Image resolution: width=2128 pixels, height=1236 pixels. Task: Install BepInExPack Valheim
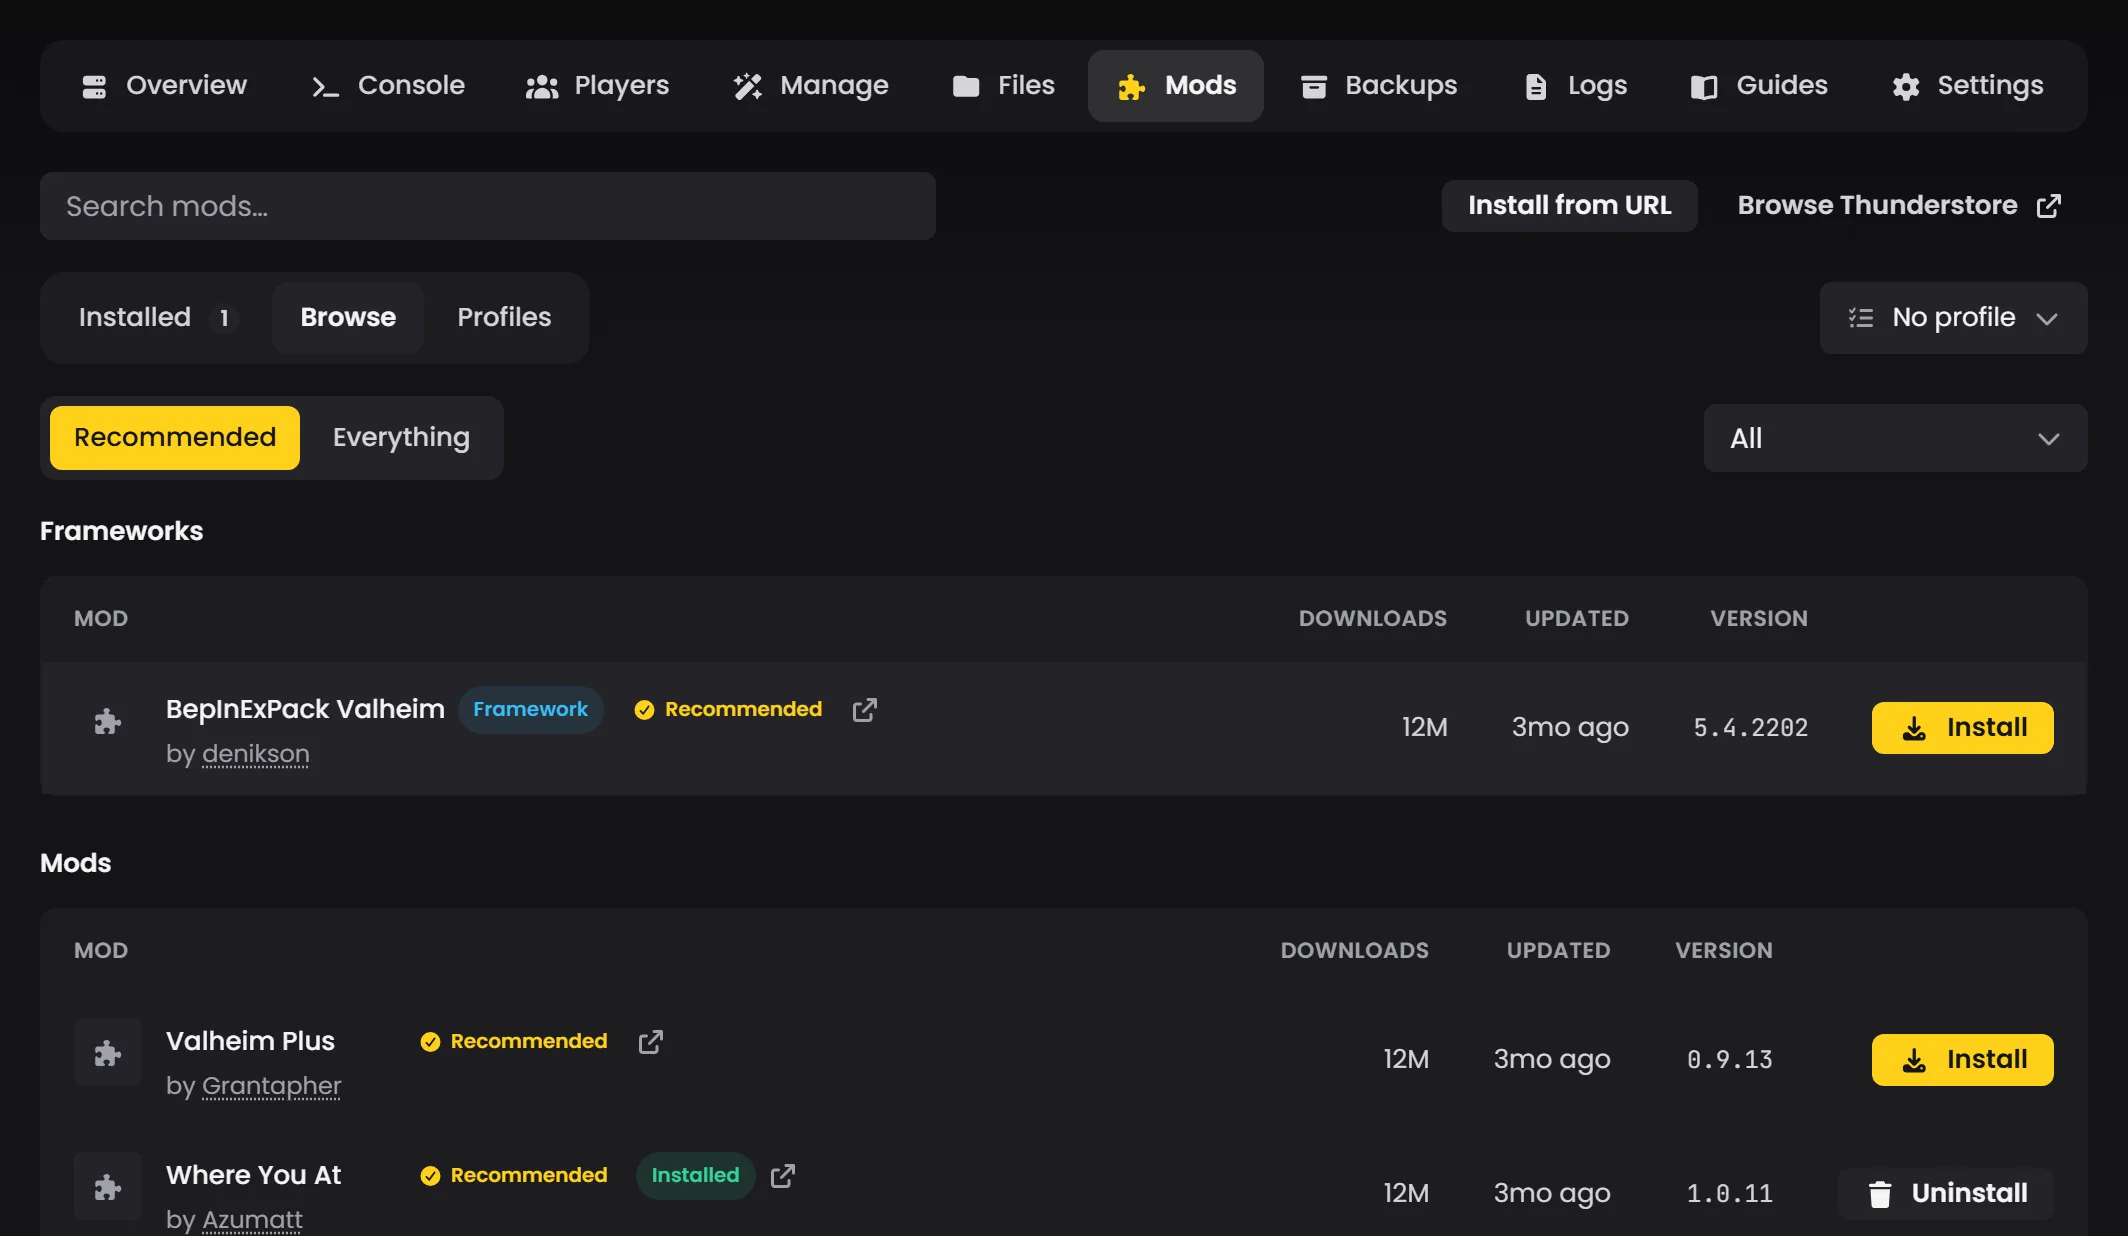coord(1962,728)
